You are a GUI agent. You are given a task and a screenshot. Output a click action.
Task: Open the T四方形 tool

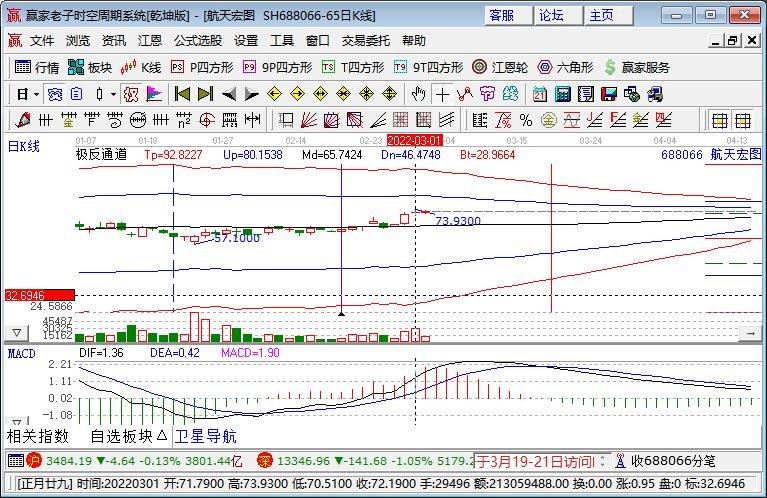pyautogui.click(x=353, y=67)
